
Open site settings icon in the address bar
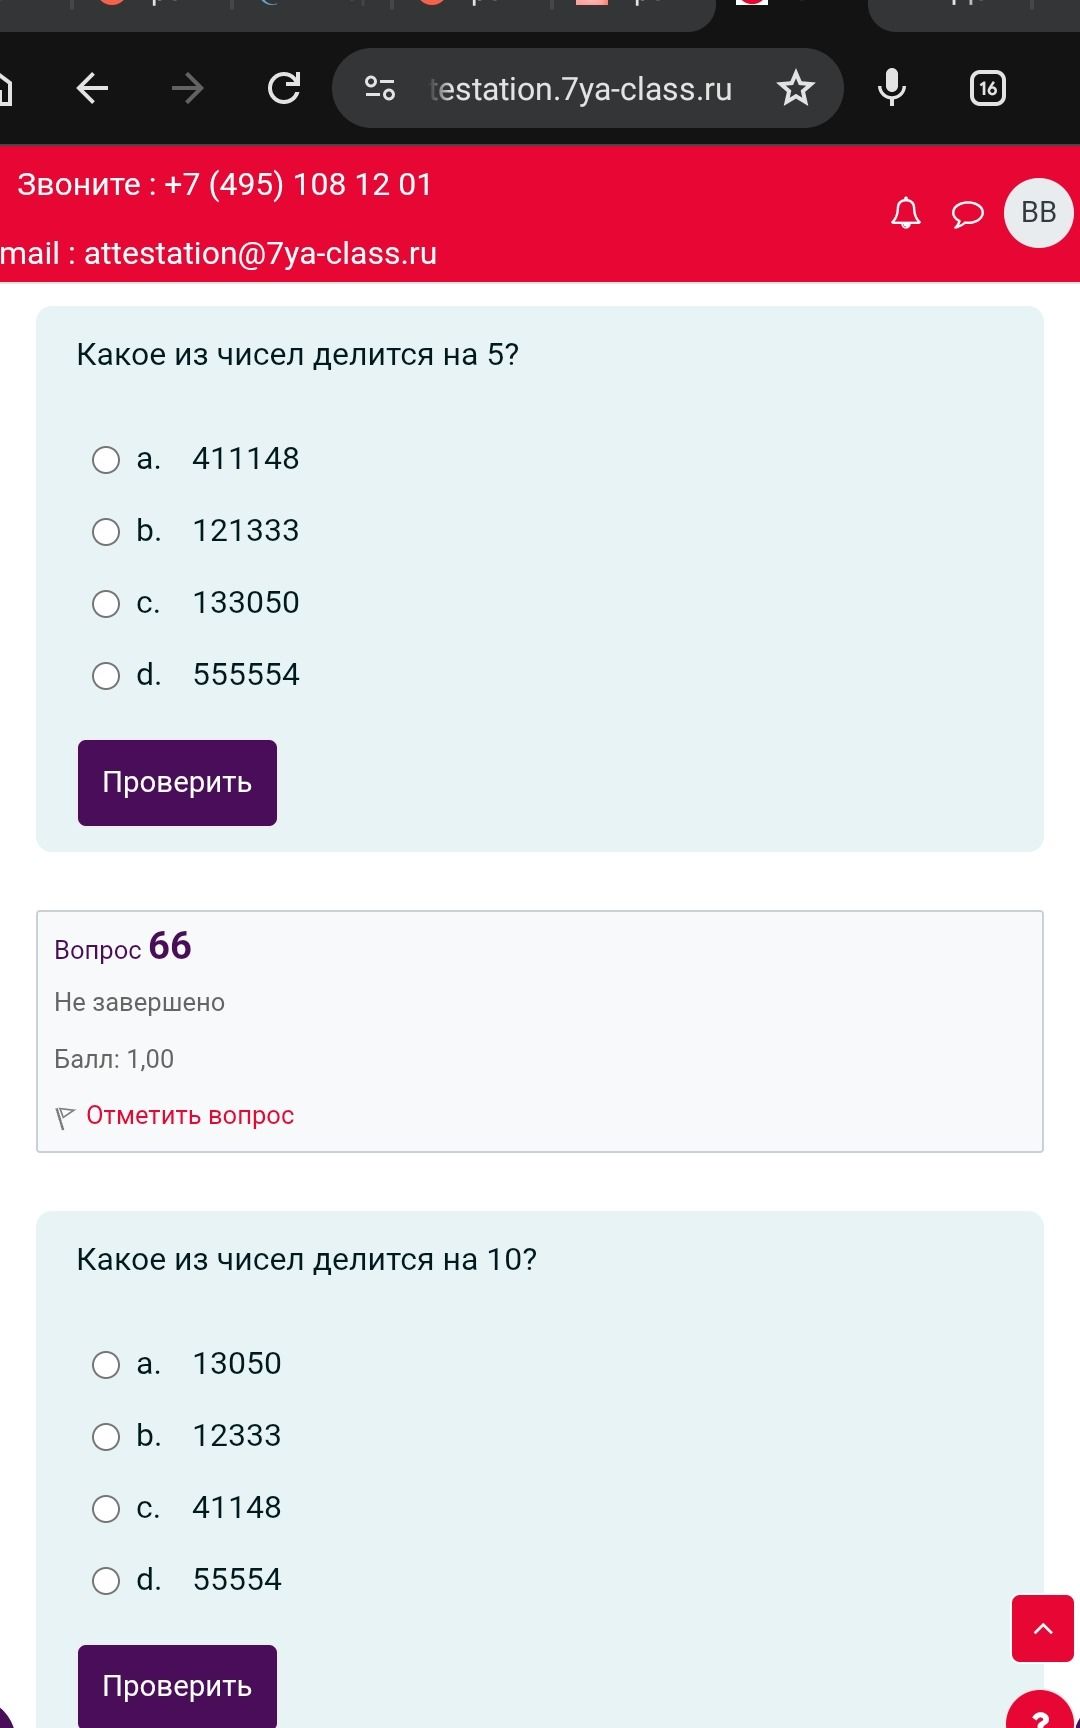click(x=380, y=89)
